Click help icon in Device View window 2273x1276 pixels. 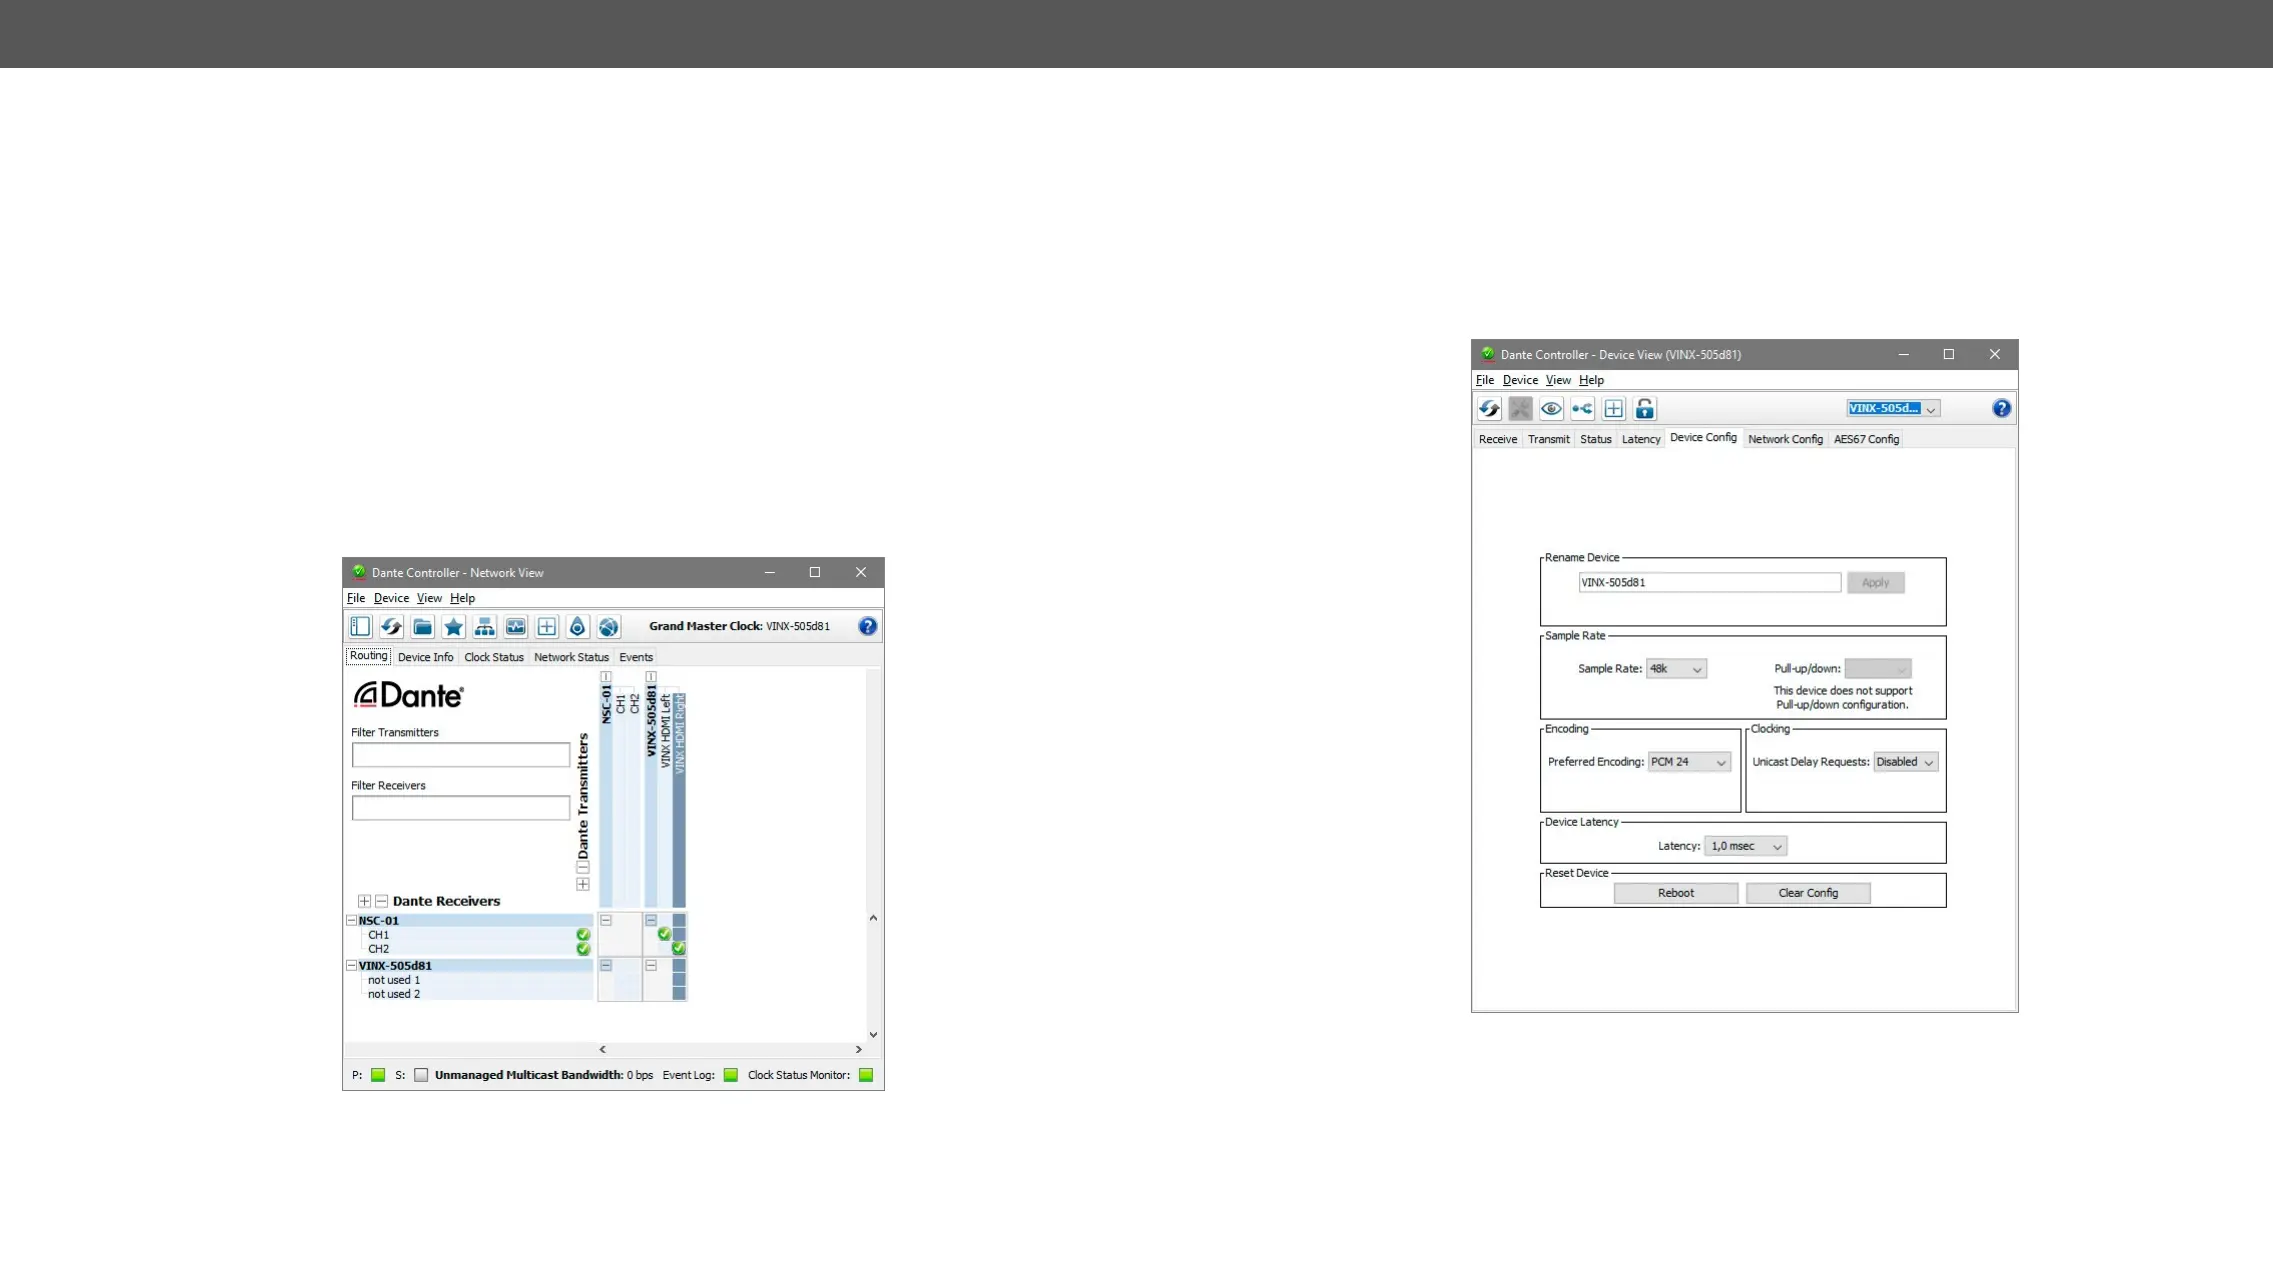pos(2001,408)
